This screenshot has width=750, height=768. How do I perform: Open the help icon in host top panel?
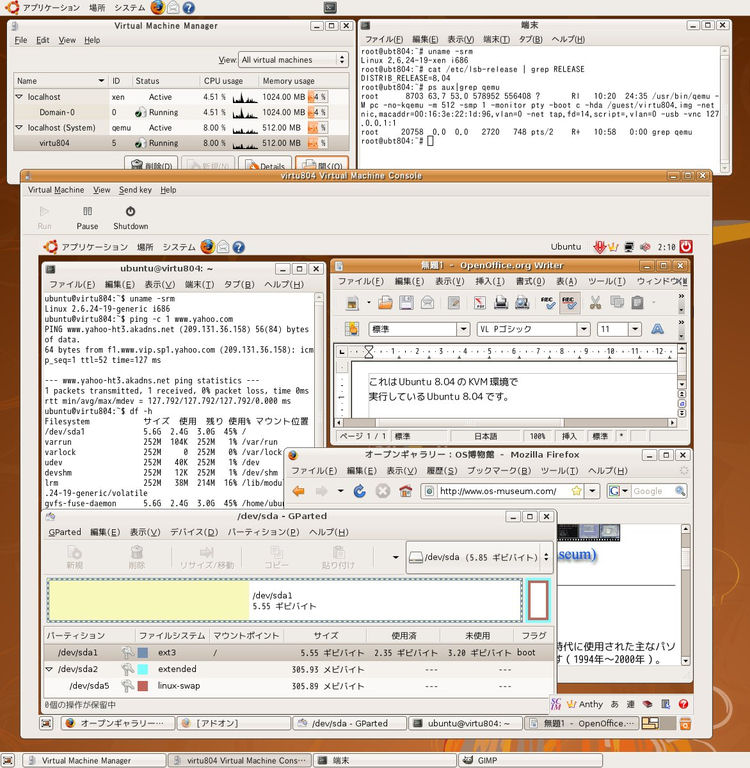(189, 7)
